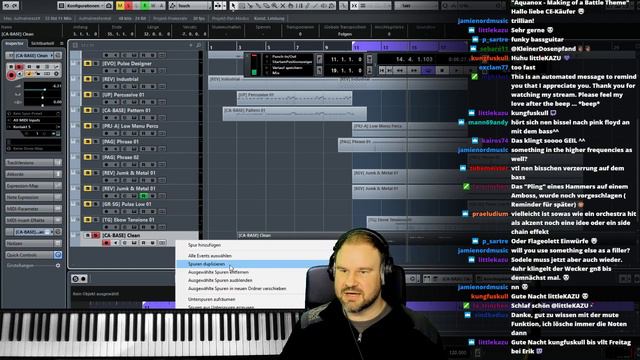The height and width of the screenshot is (360, 640).
Task: Expand the TrackVersions section in Inspector
Action: tap(33, 162)
